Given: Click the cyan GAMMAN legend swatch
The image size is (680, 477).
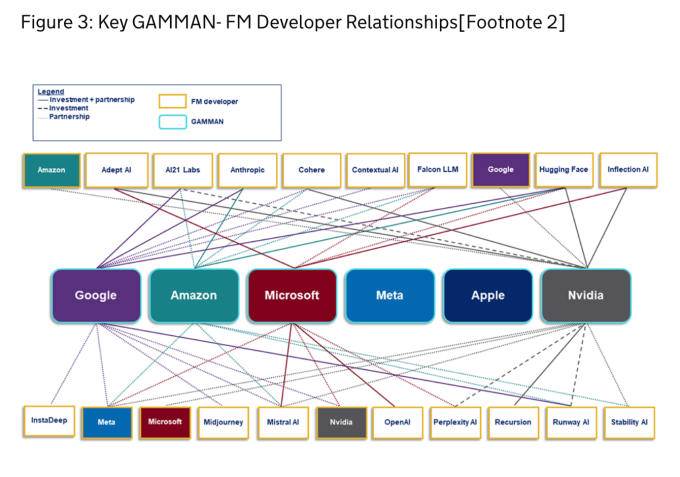Looking at the screenshot, I should coord(172,123).
